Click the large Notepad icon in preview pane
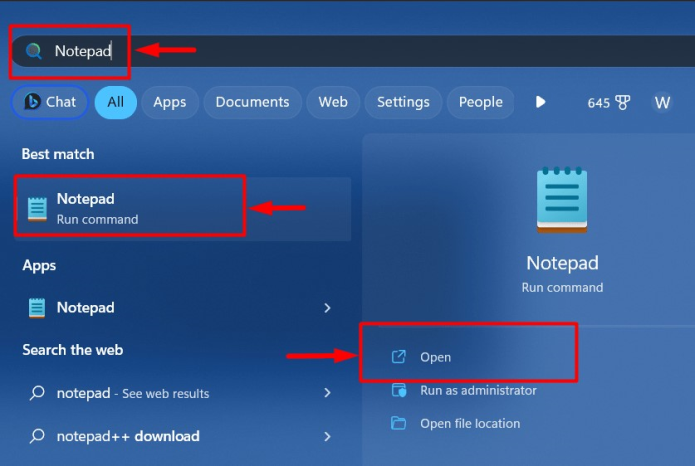695x466 pixels. 562,200
